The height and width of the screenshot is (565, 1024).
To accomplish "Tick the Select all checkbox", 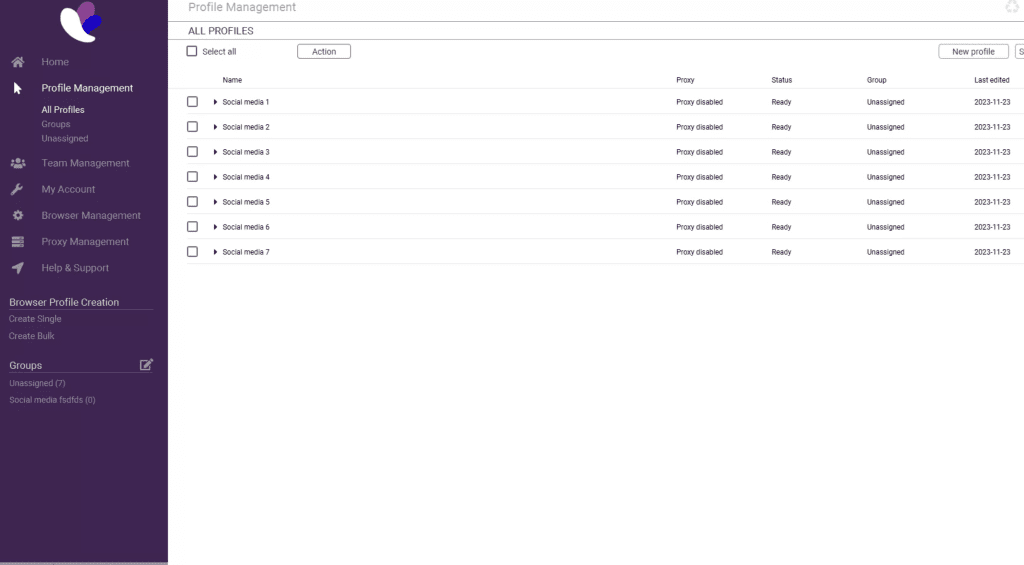I will coord(191,51).
